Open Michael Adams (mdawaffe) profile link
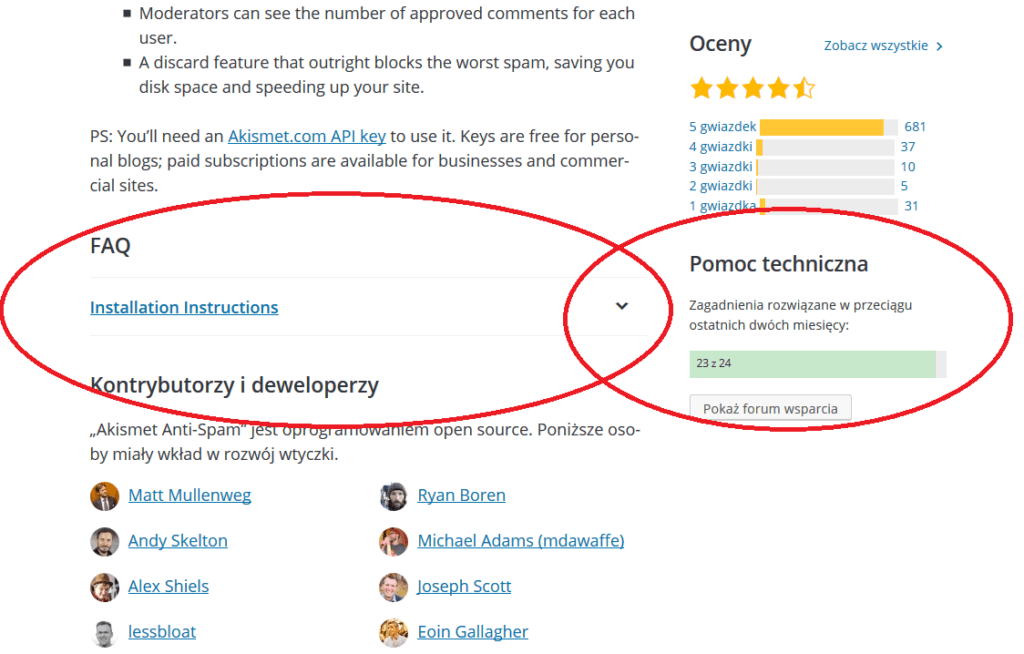Viewport: 1024px width, 654px height. 520,541
